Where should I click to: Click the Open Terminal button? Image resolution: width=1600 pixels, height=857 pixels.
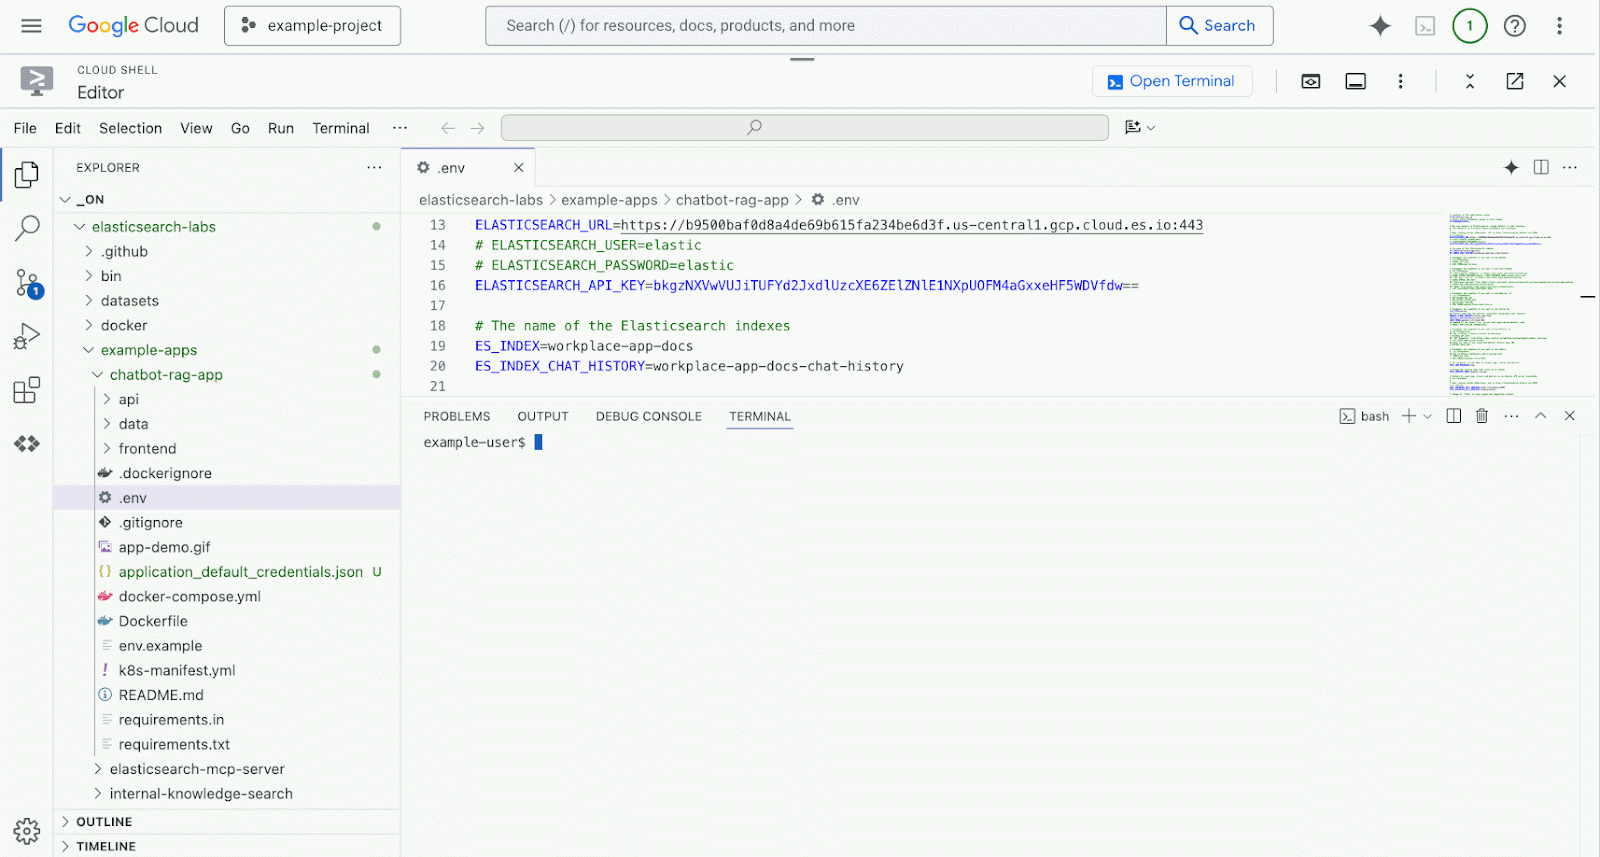coord(1172,82)
